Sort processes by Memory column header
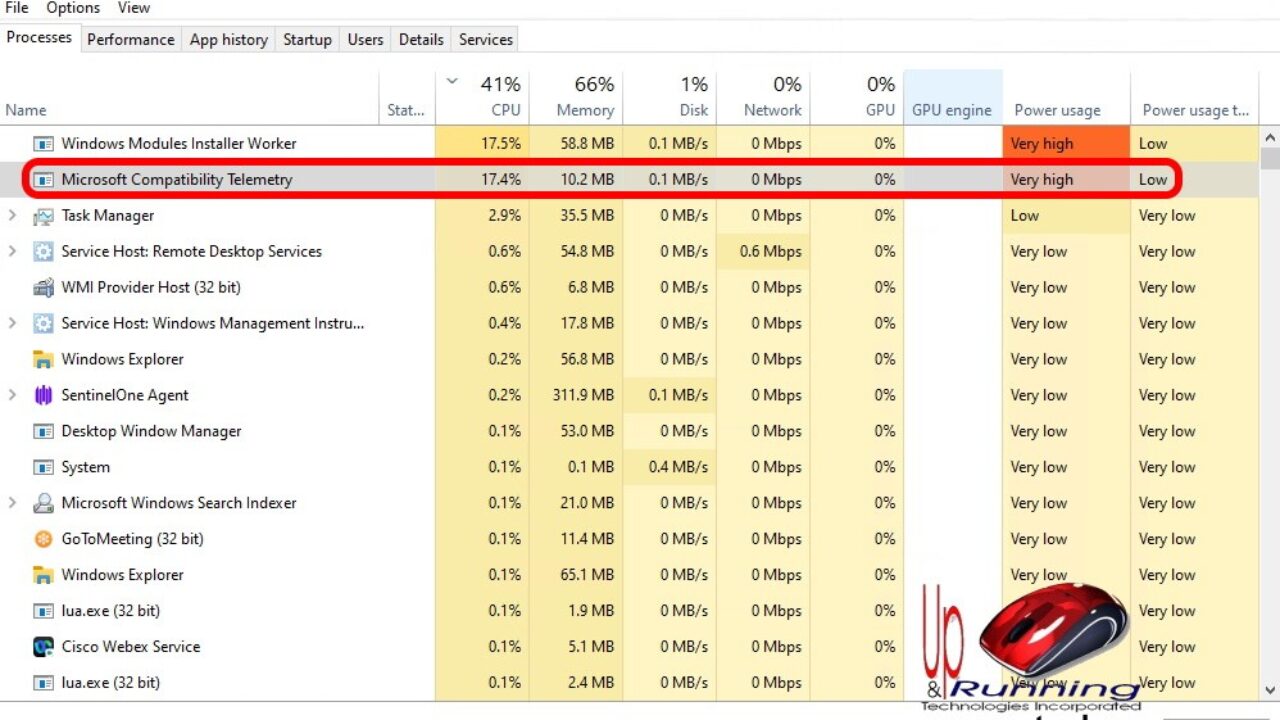1280x720 pixels. click(585, 98)
